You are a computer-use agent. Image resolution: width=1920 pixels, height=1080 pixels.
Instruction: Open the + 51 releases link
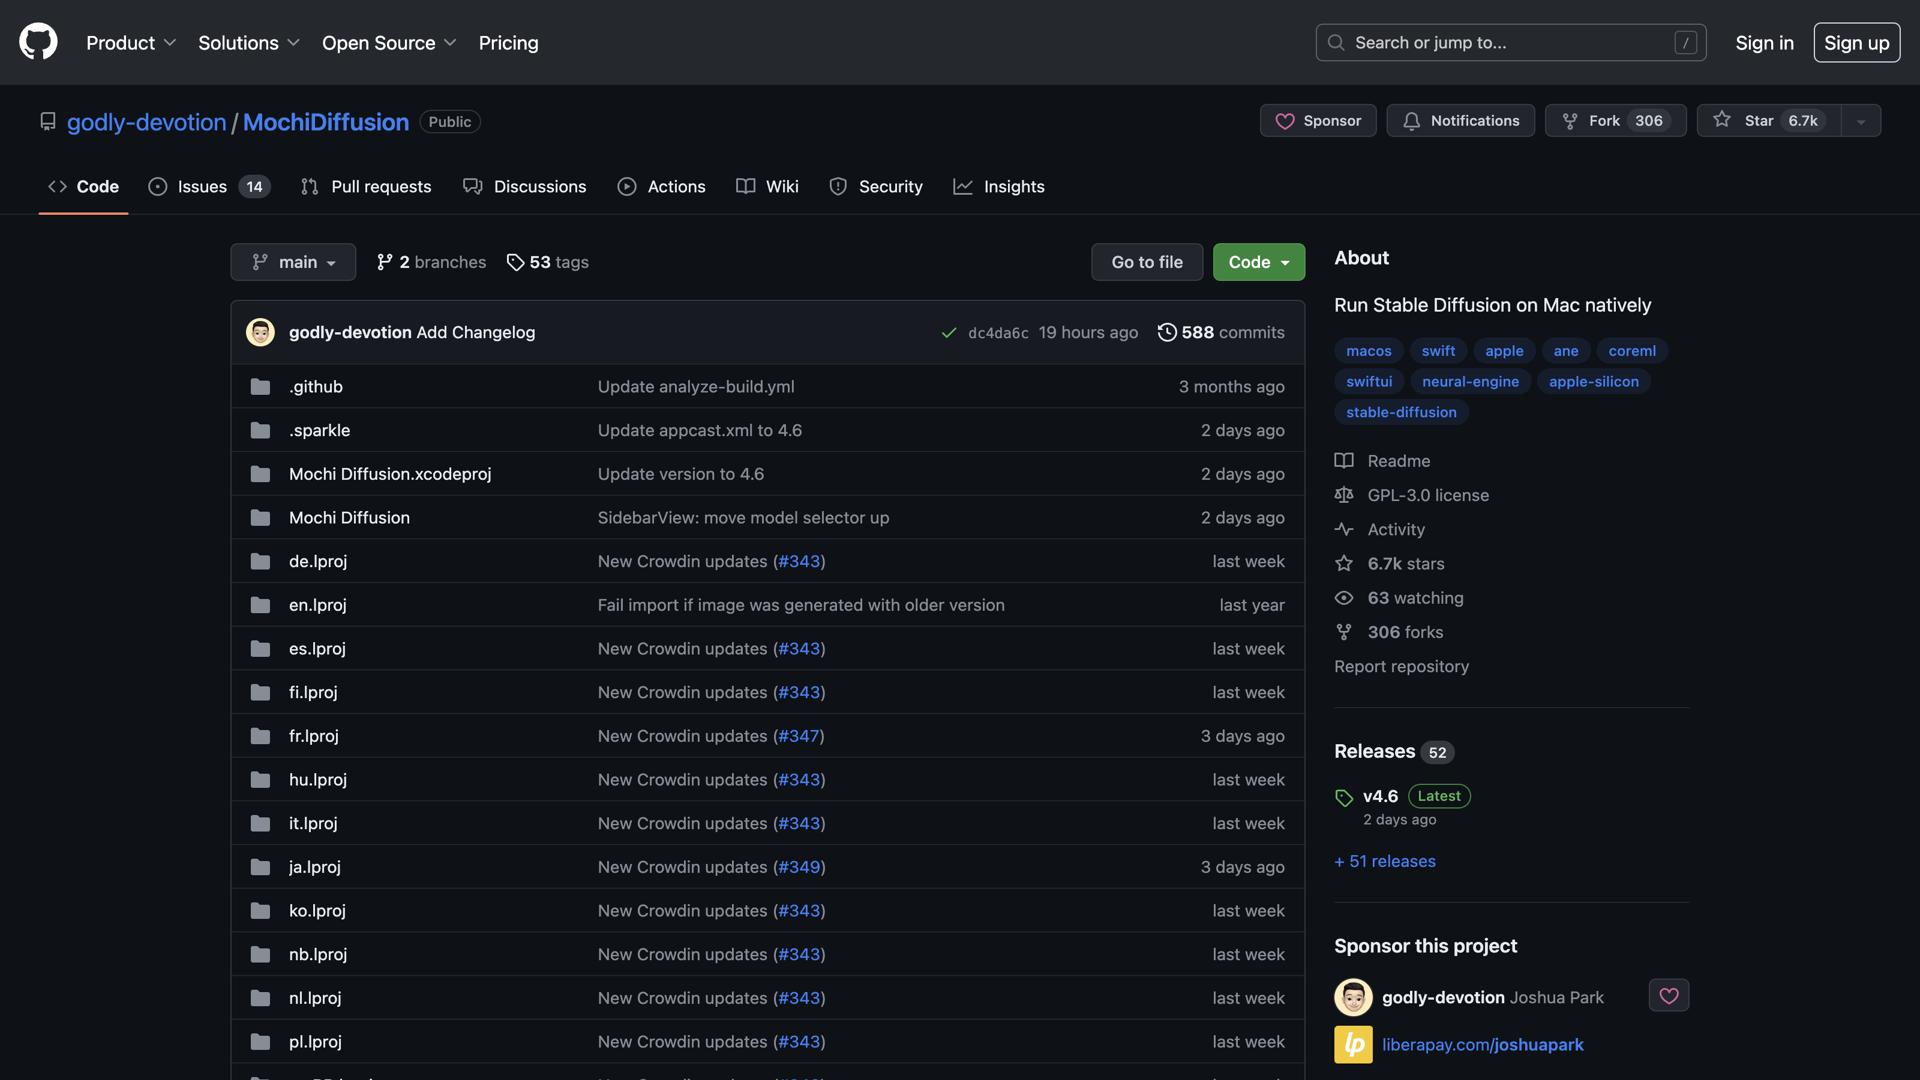[x=1384, y=861]
